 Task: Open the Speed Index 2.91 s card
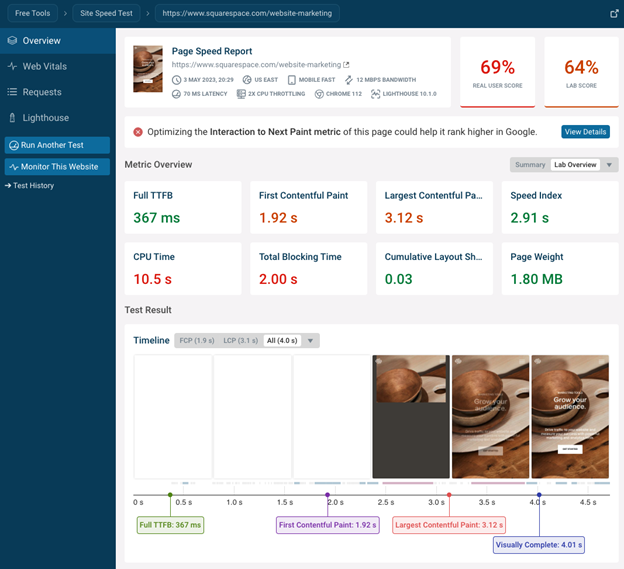click(x=560, y=207)
